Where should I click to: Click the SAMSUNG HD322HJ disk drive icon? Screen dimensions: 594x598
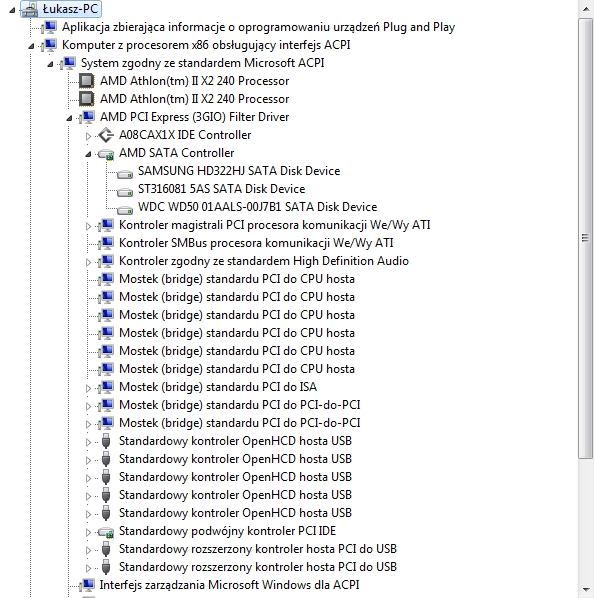click(125, 174)
